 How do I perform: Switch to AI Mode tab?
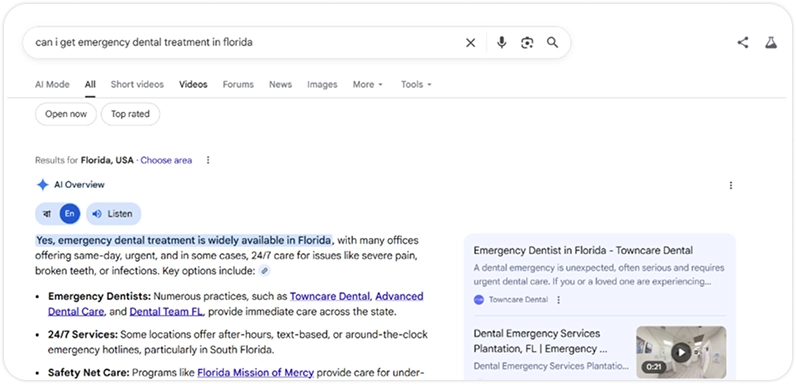(52, 85)
